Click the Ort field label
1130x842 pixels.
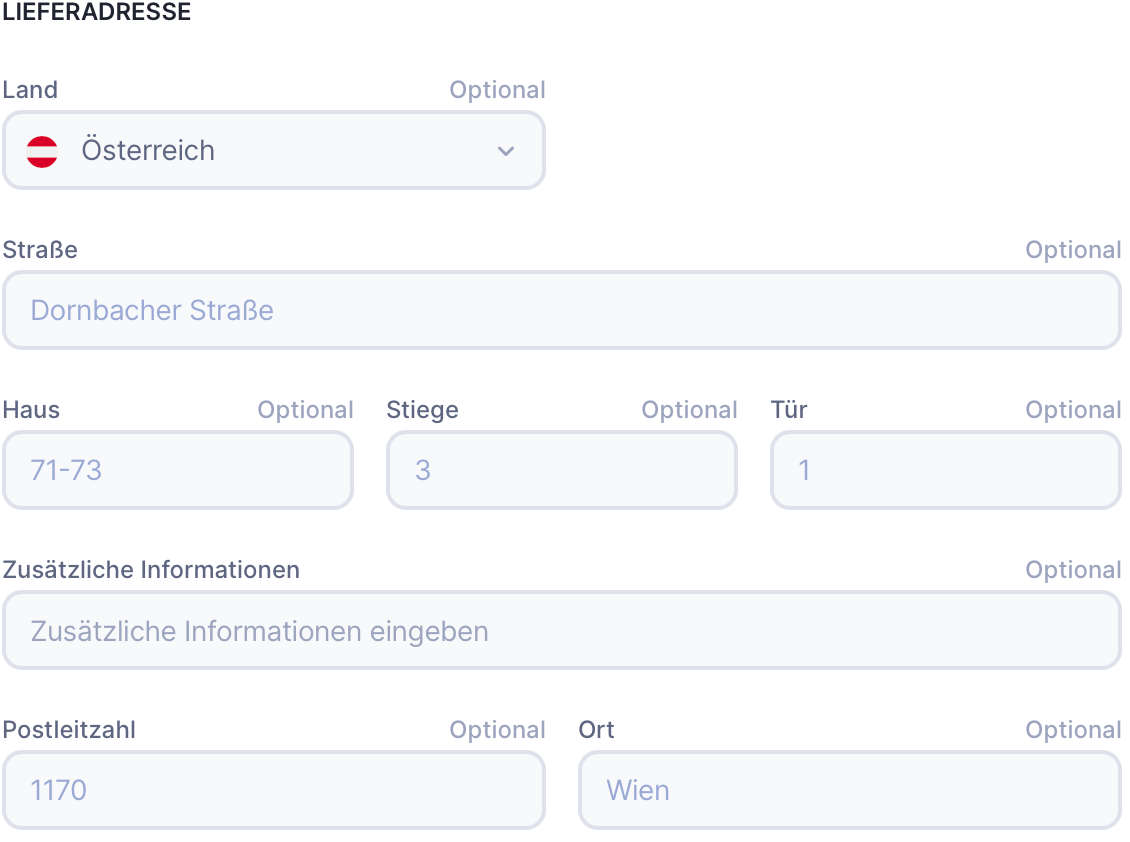(596, 730)
